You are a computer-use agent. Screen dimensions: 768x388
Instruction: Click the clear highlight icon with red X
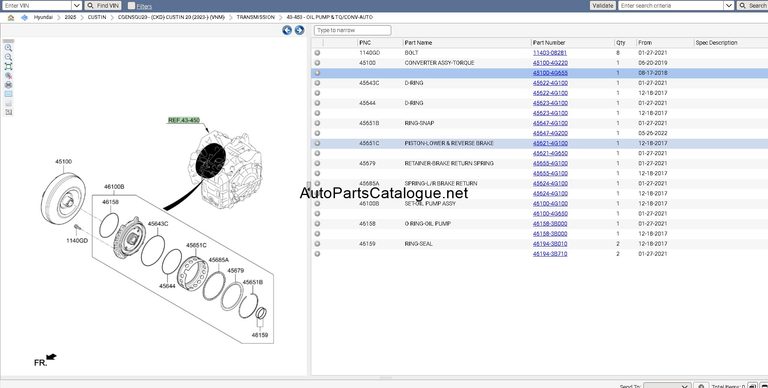tap(8, 76)
